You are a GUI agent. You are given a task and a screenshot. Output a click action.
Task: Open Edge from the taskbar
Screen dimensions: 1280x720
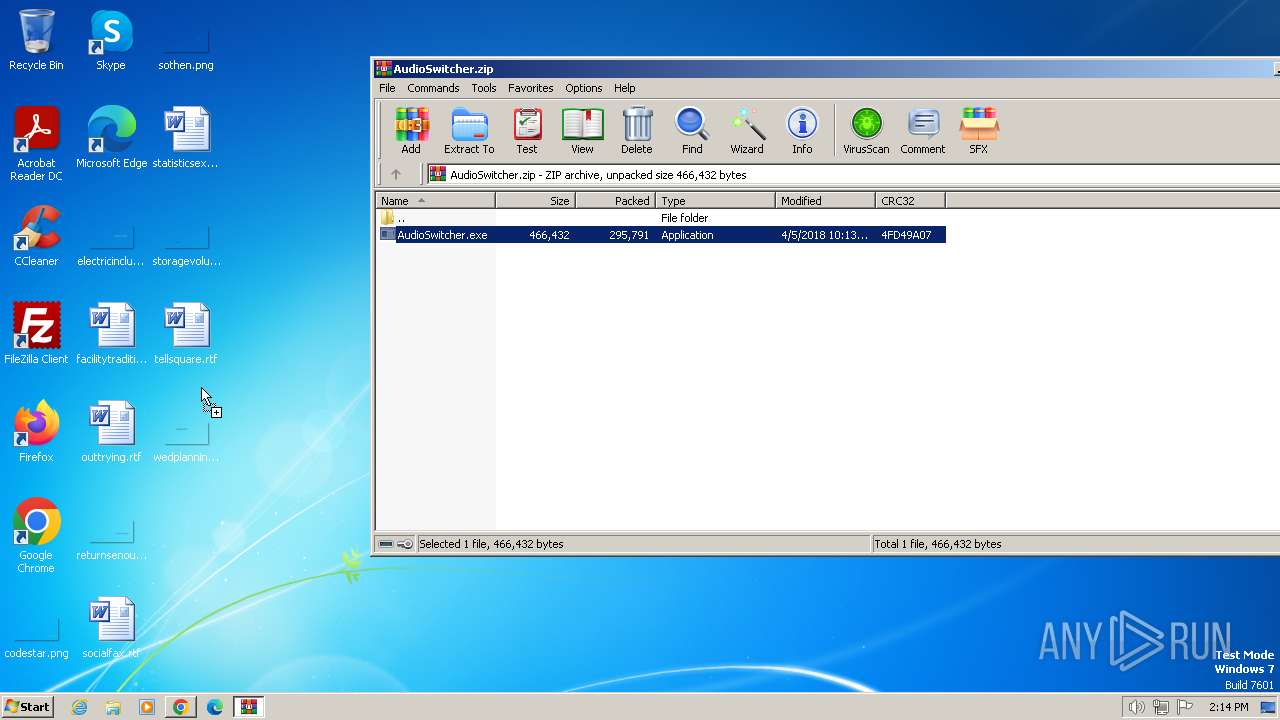point(215,707)
